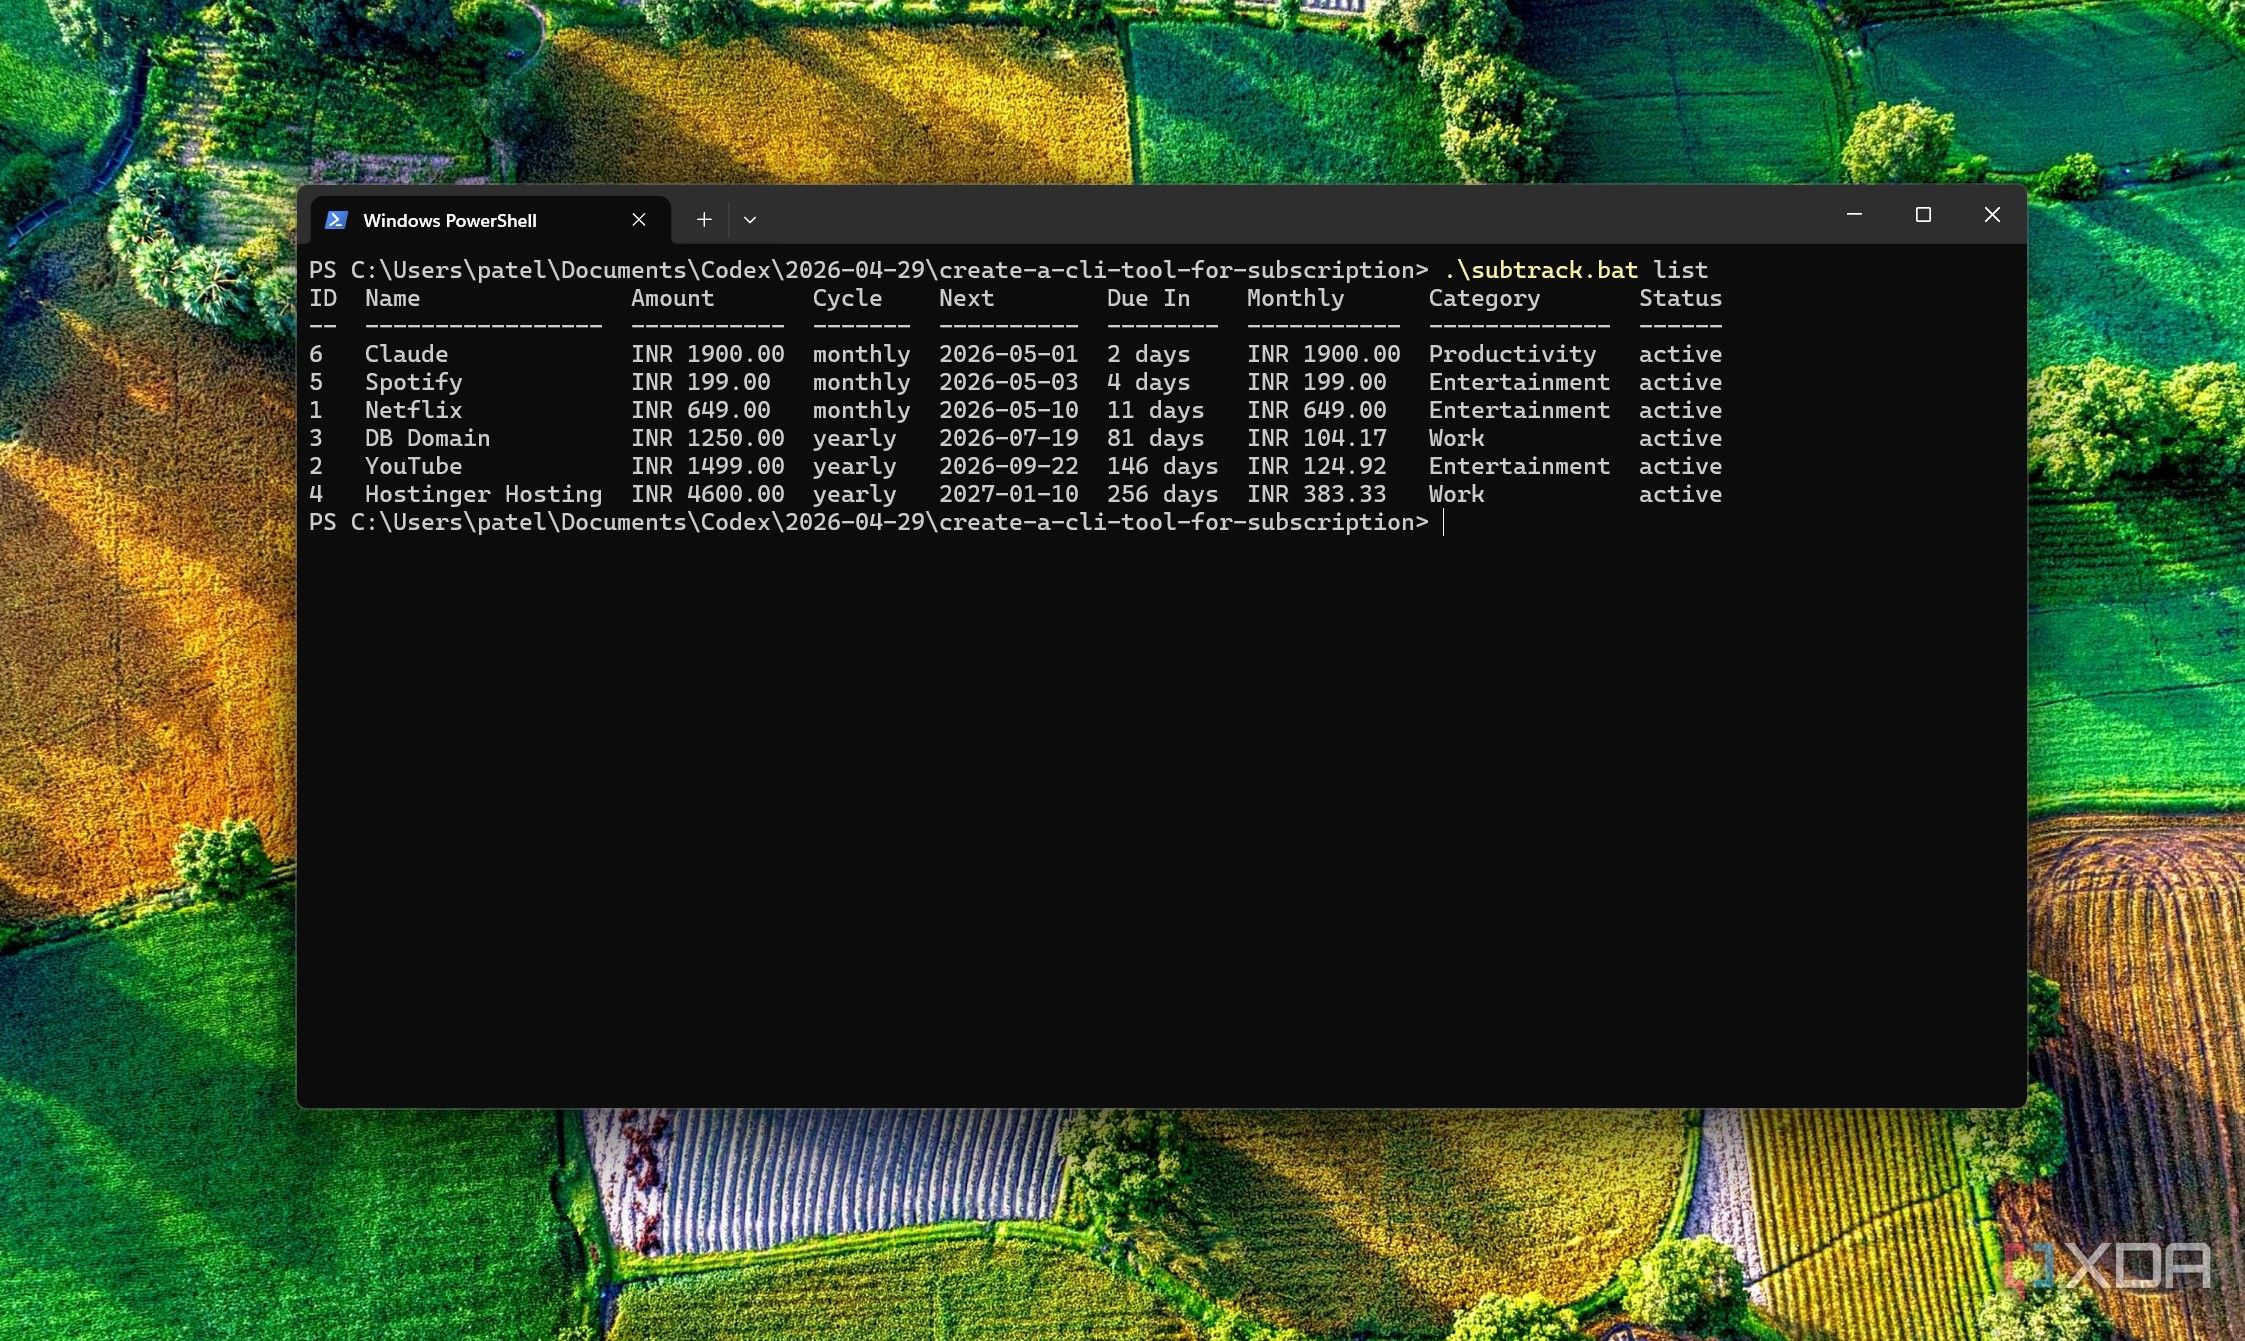Viewport: 2245px width, 1341px height.
Task: Close the terminal window
Action: [x=1992, y=215]
